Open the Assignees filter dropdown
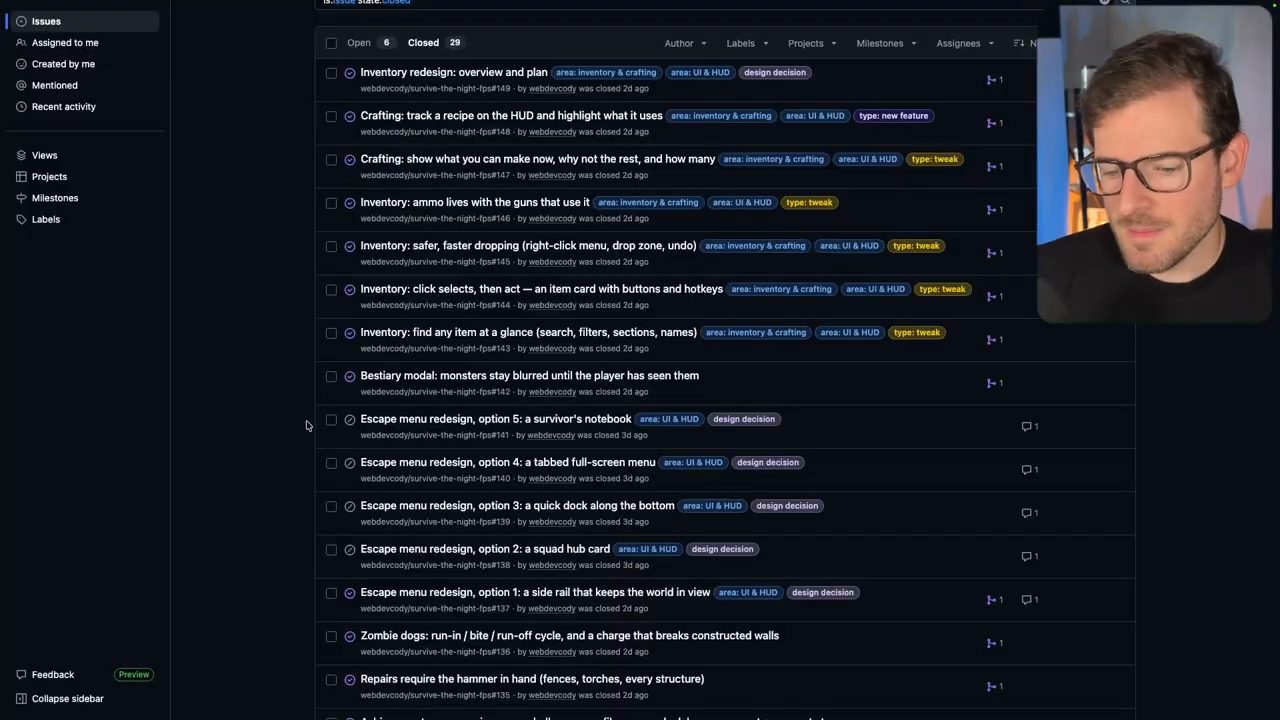 965,43
